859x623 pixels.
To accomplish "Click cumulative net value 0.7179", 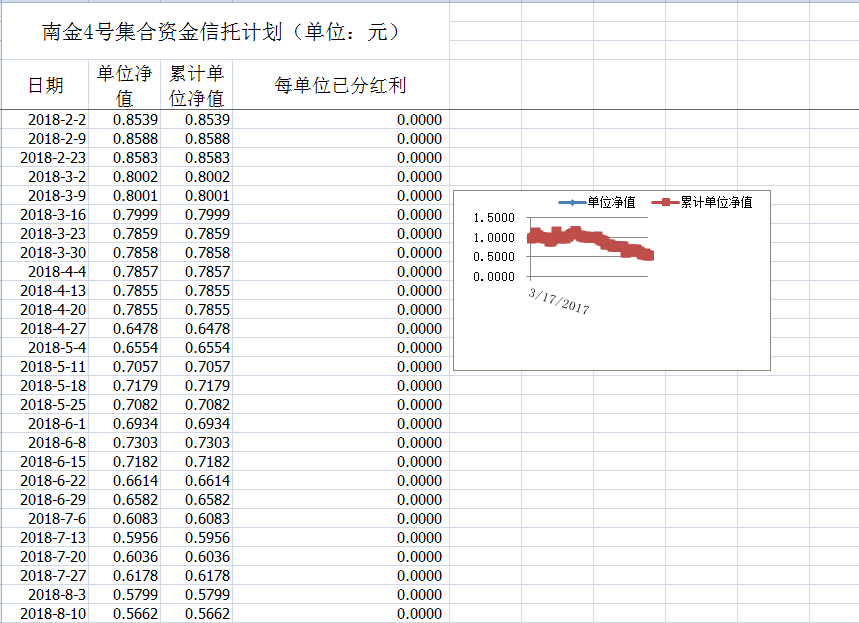I will (x=196, y=386).
